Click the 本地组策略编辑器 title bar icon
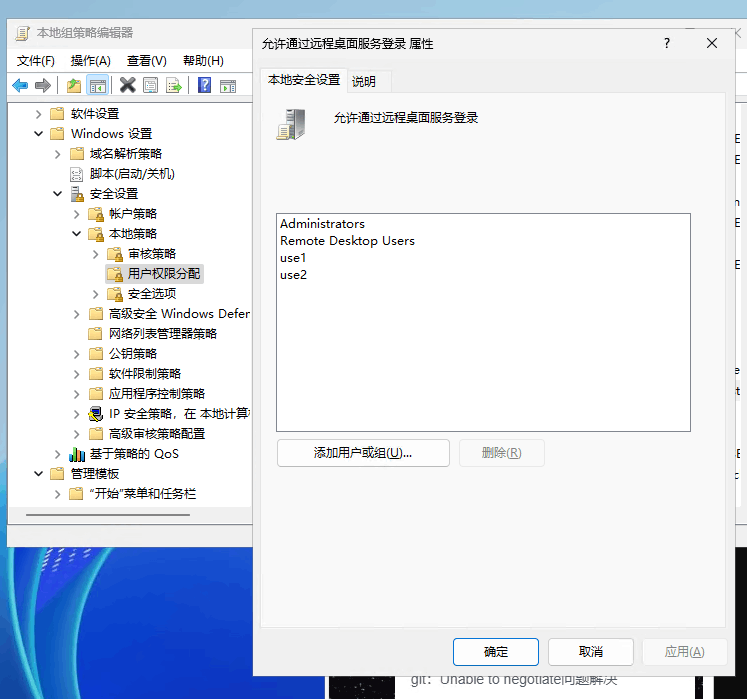The height and width of the screenshot is (699, 747). pyautogui.click(x=22, y=33)
